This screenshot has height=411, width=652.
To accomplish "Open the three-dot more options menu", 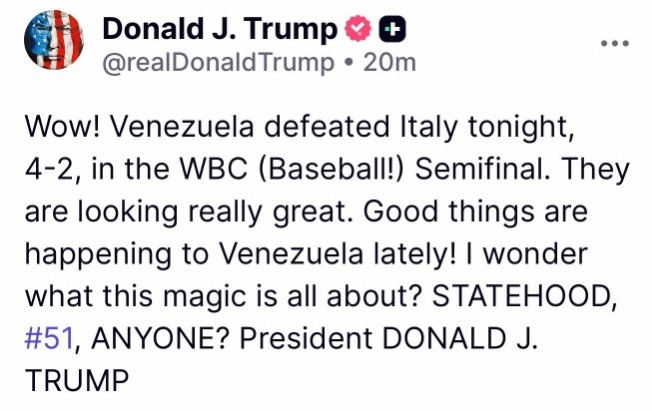I will (x=614, y=43).
